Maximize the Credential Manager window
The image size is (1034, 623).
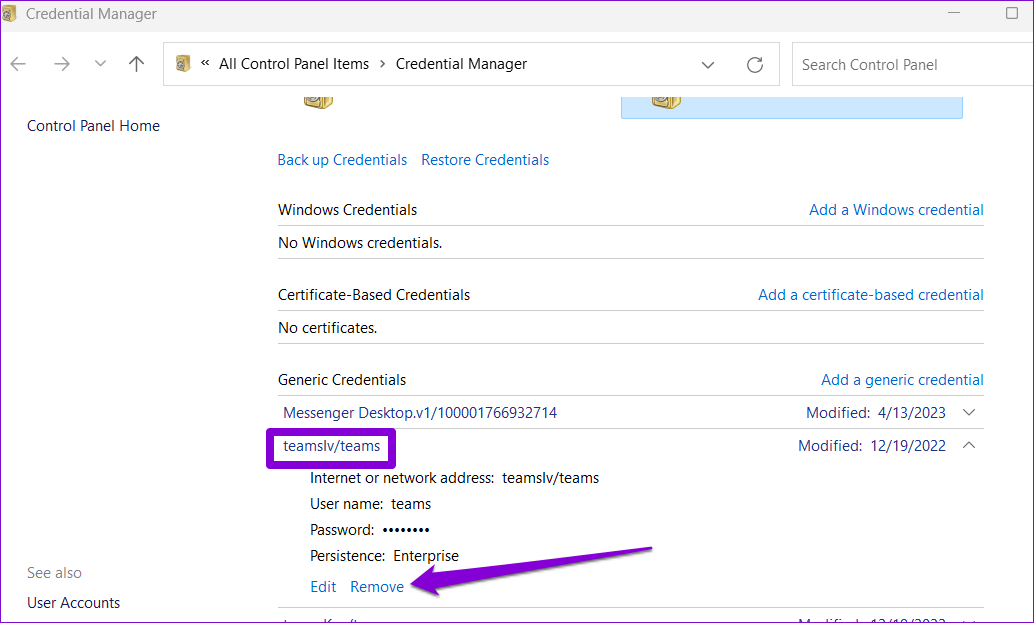(1012, 13)
